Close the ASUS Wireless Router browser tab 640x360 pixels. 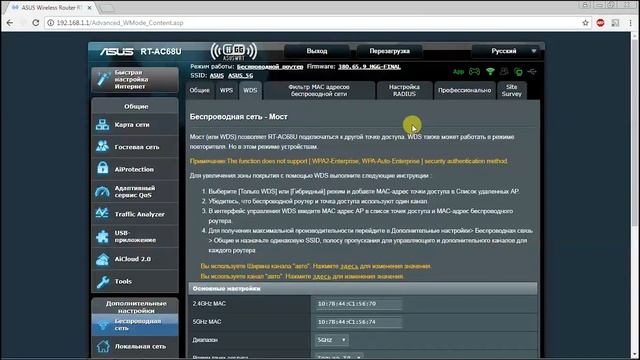(x=89, y=7)
